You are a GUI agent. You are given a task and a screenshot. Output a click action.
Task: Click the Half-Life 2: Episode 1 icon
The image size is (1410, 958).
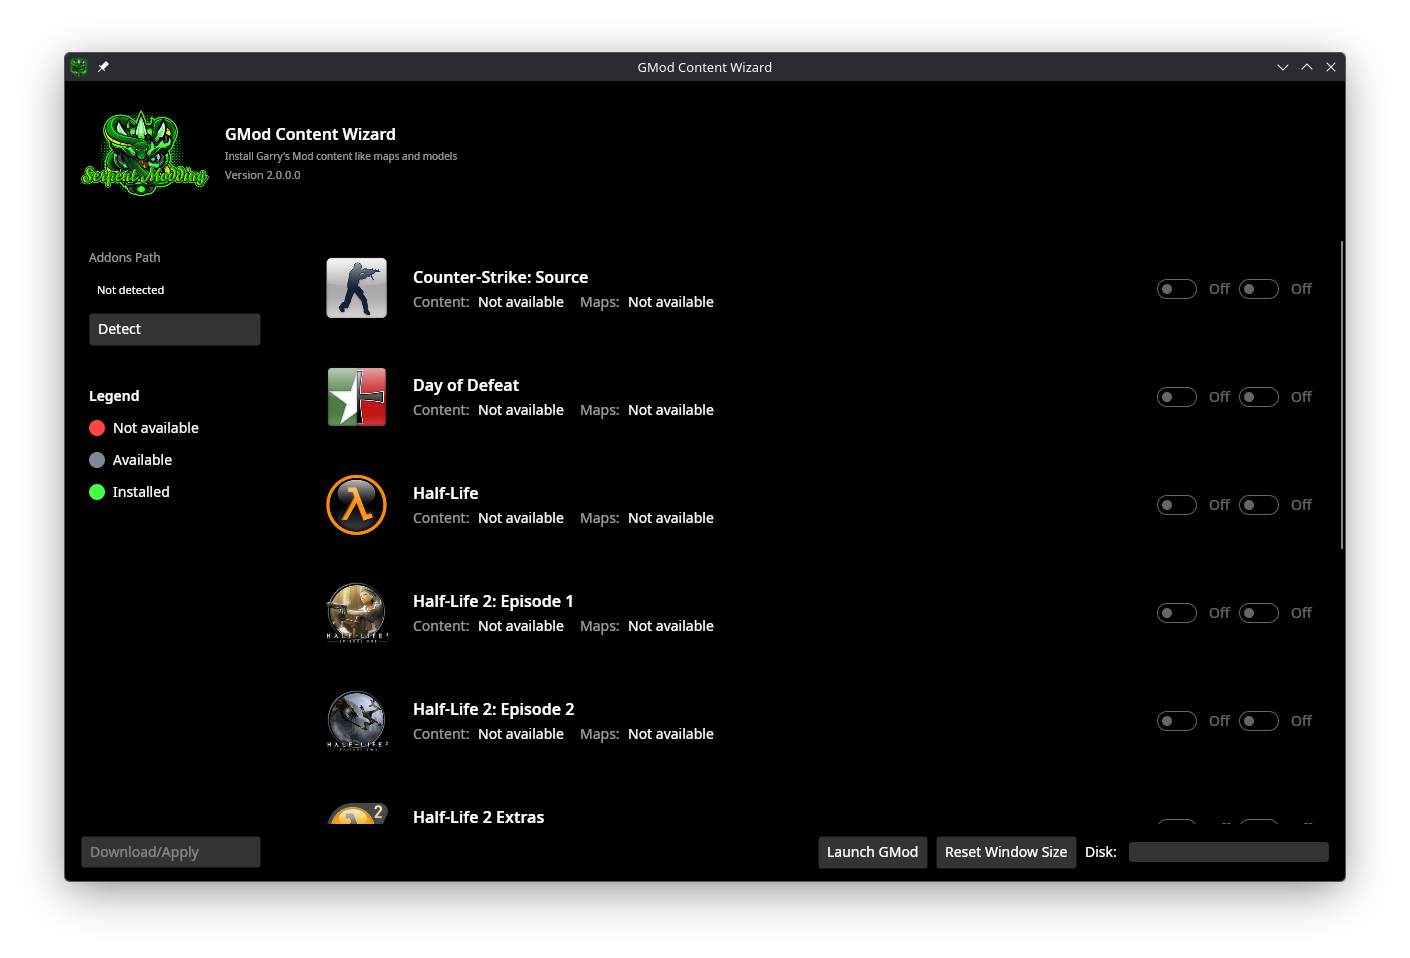357,612
